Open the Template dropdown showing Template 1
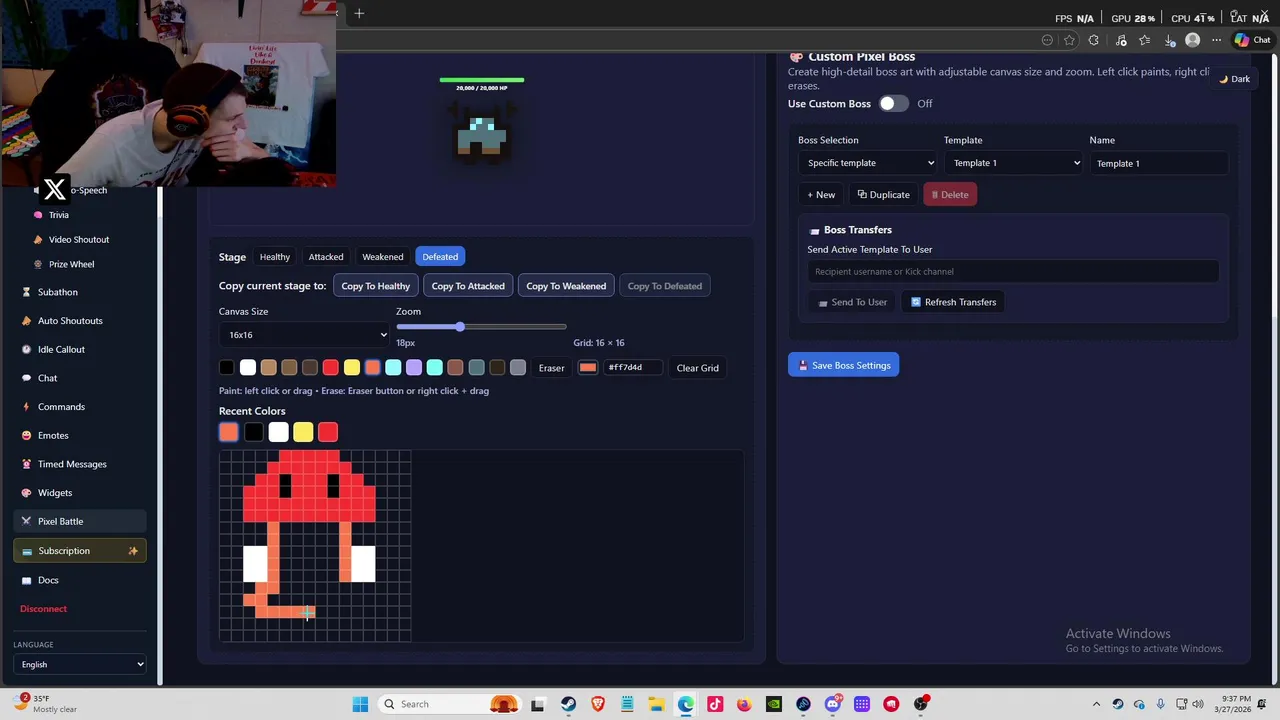 [1014, 163]
